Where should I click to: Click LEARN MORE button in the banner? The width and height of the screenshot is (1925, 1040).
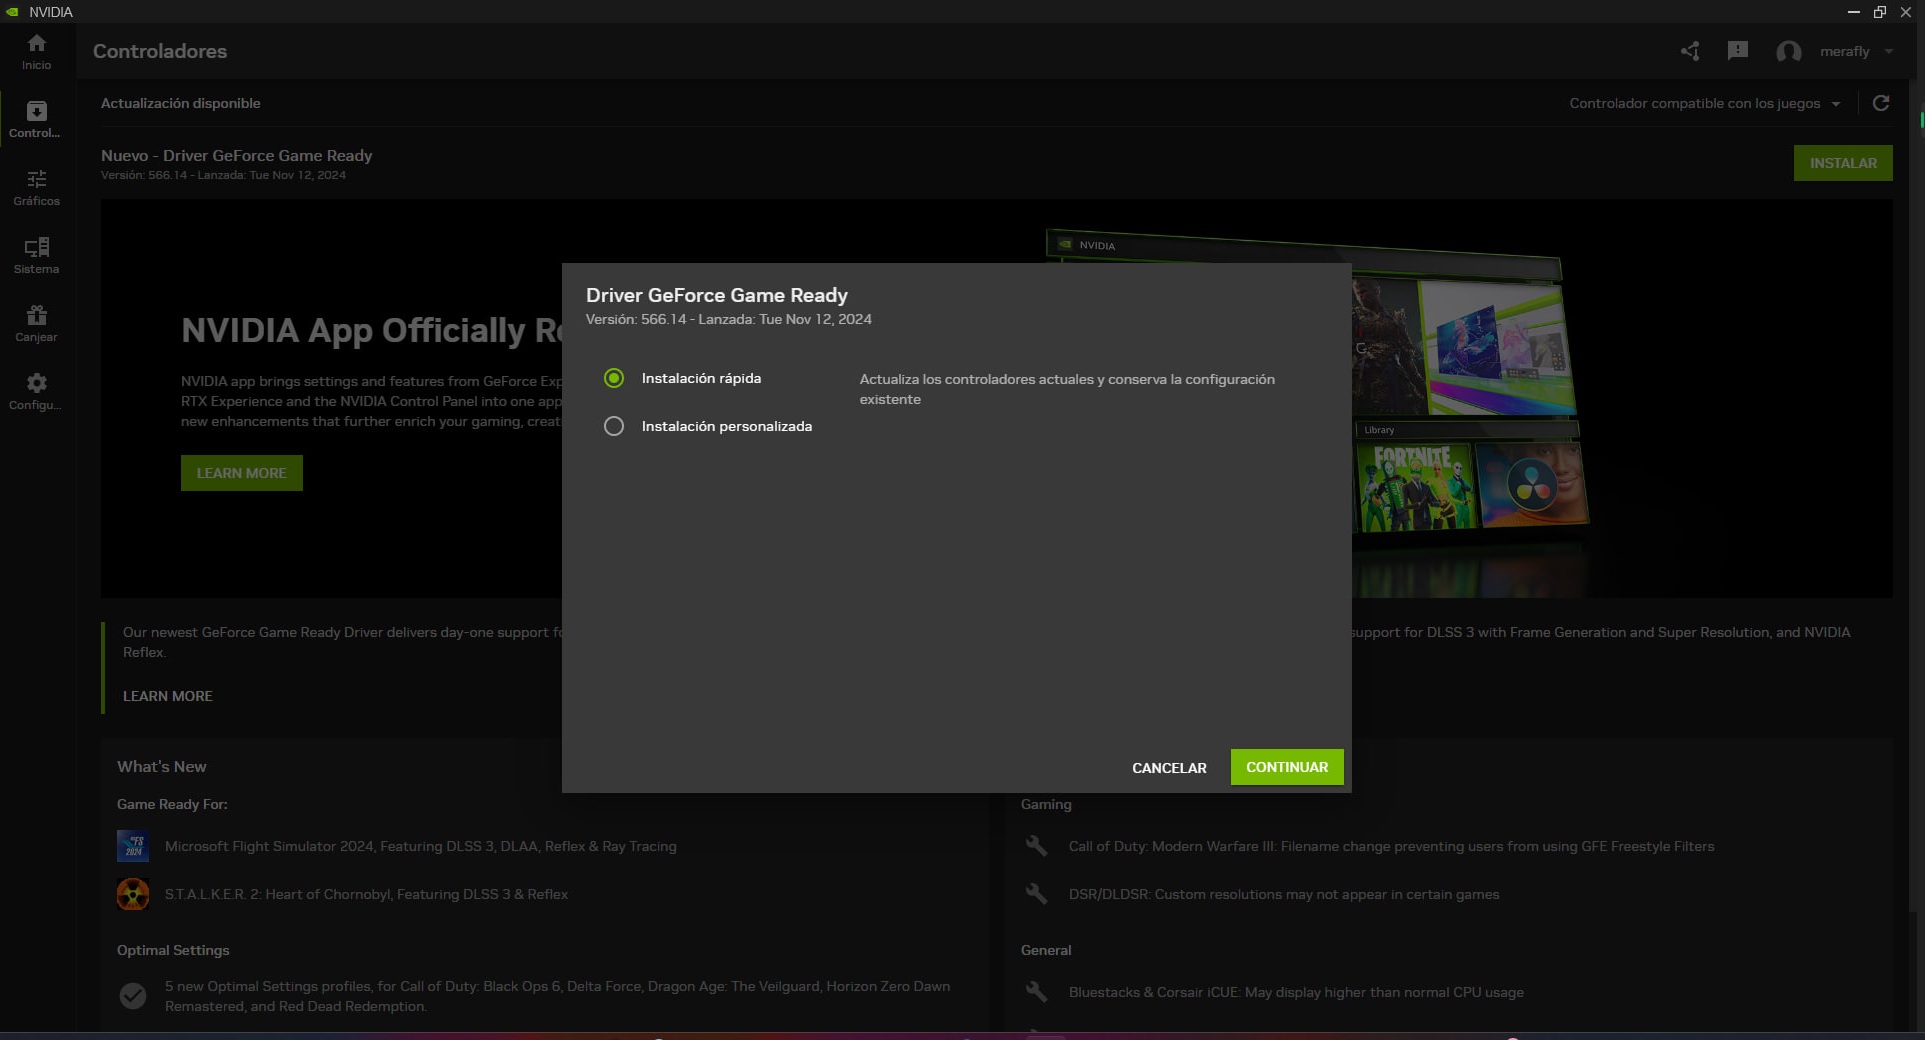click(x=241, y=473)
